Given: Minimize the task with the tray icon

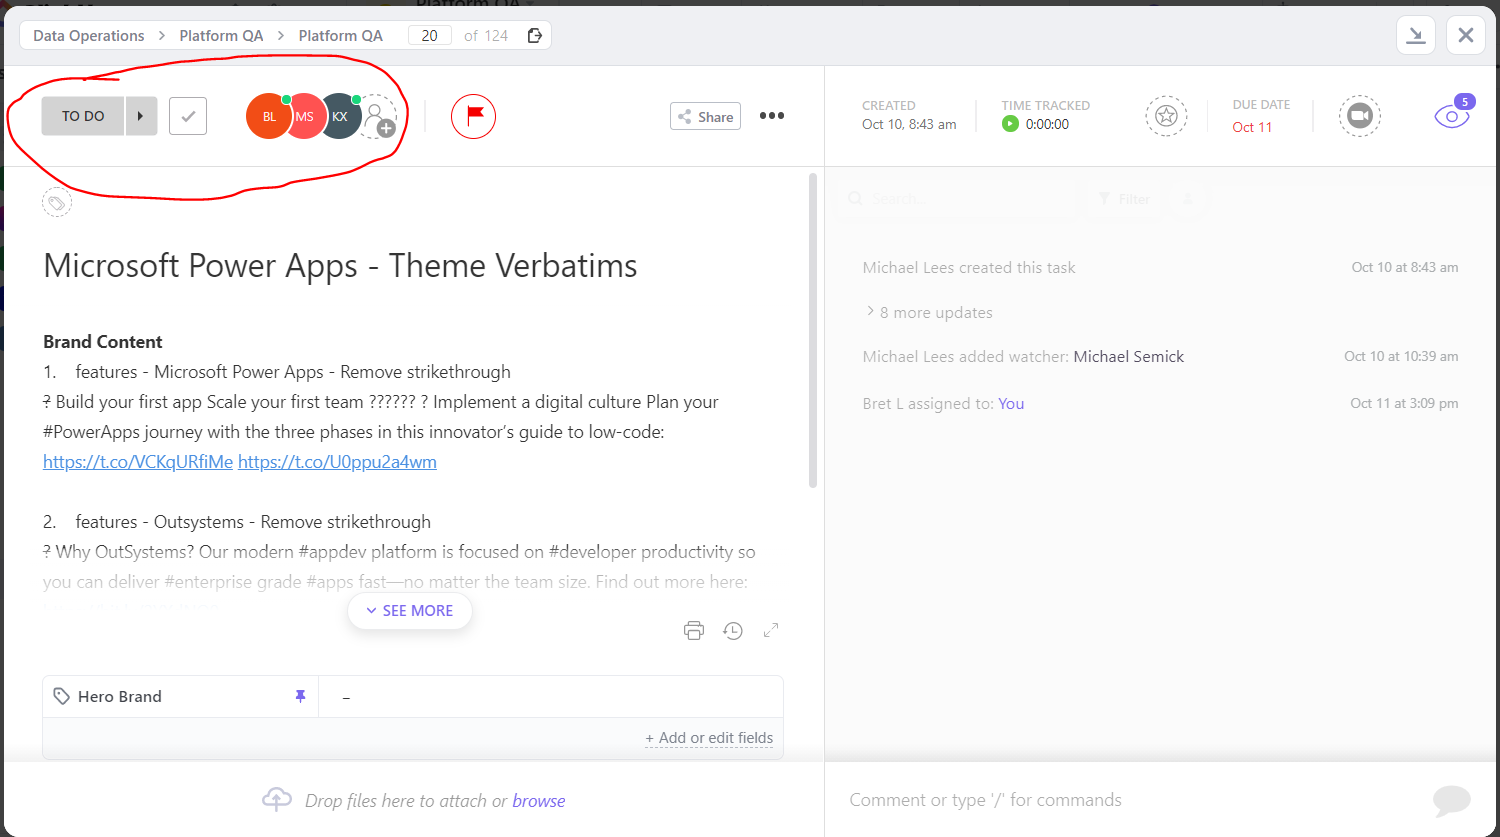Looking at the screenshot, I should click(1416, 35).
